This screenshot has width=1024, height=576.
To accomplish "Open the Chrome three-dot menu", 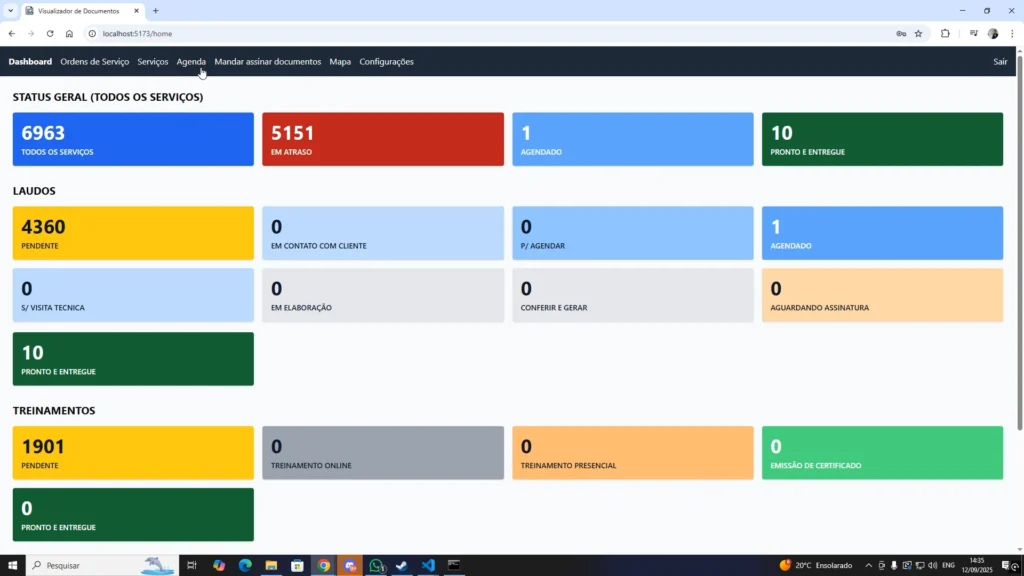I will tap(1011, 33).
